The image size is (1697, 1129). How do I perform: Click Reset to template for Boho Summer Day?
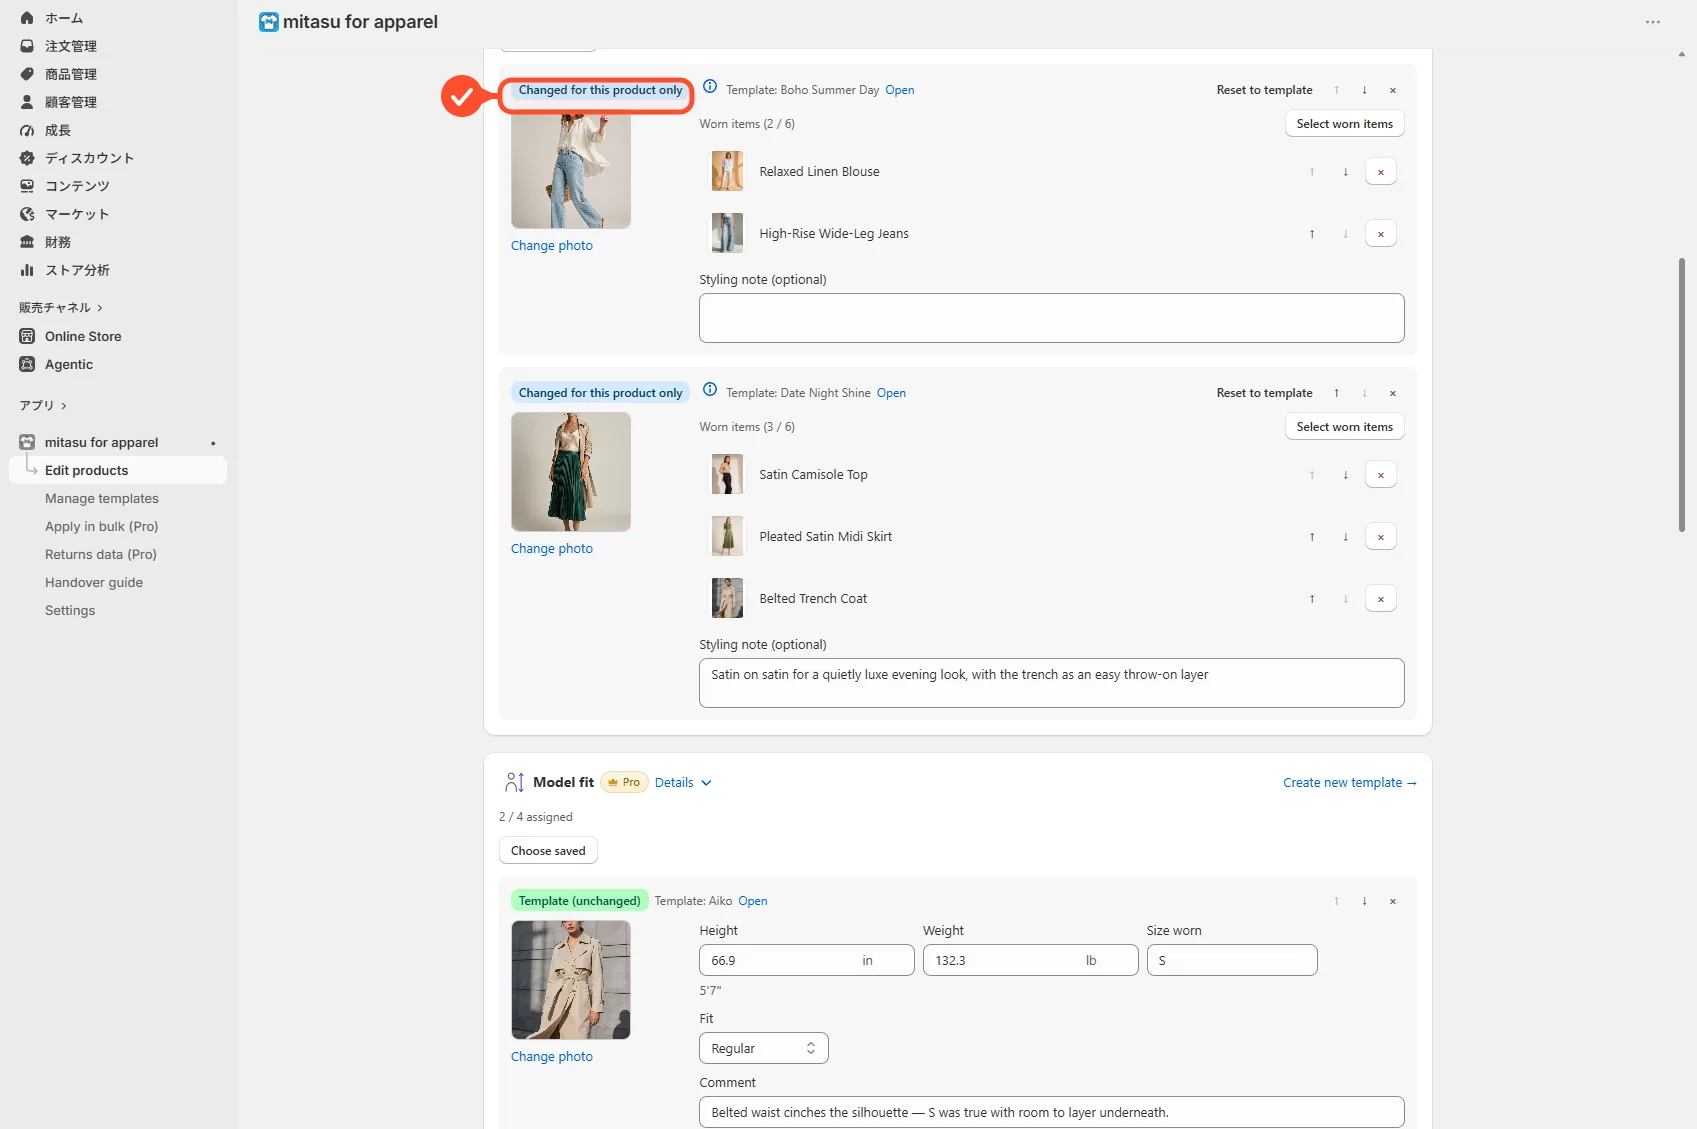click(1264, 90)
